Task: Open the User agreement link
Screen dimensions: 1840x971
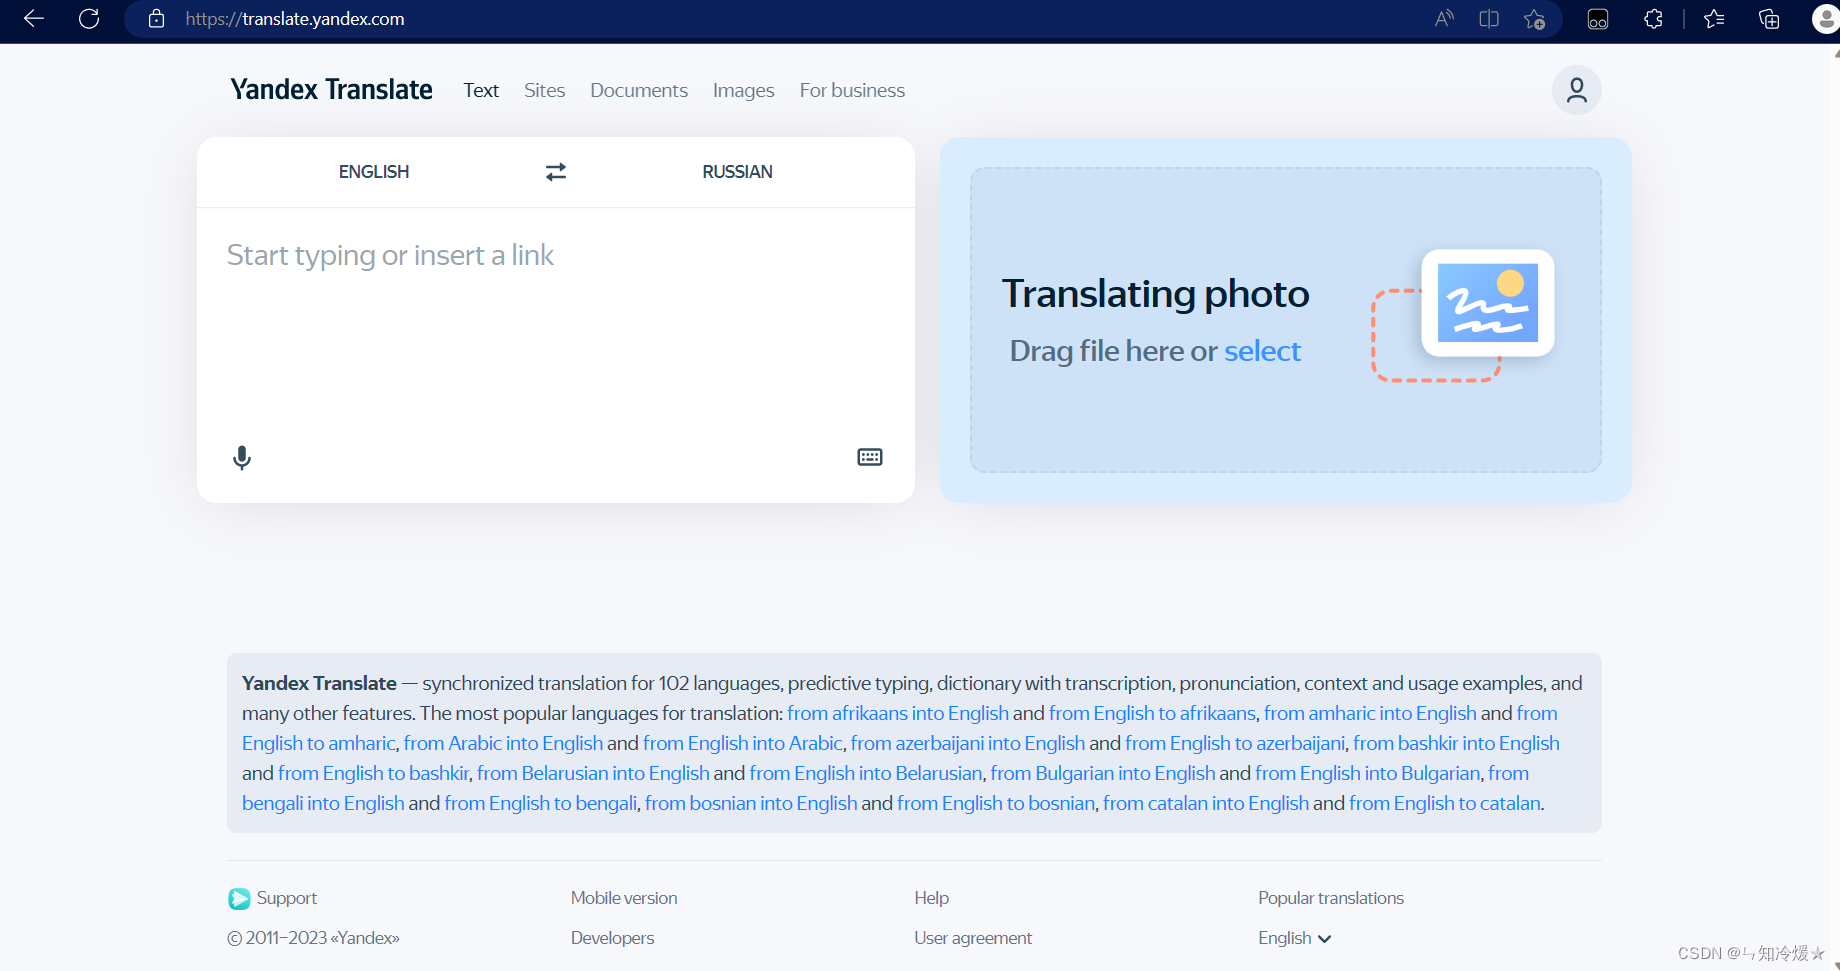Action: click(x=973, y=938)
